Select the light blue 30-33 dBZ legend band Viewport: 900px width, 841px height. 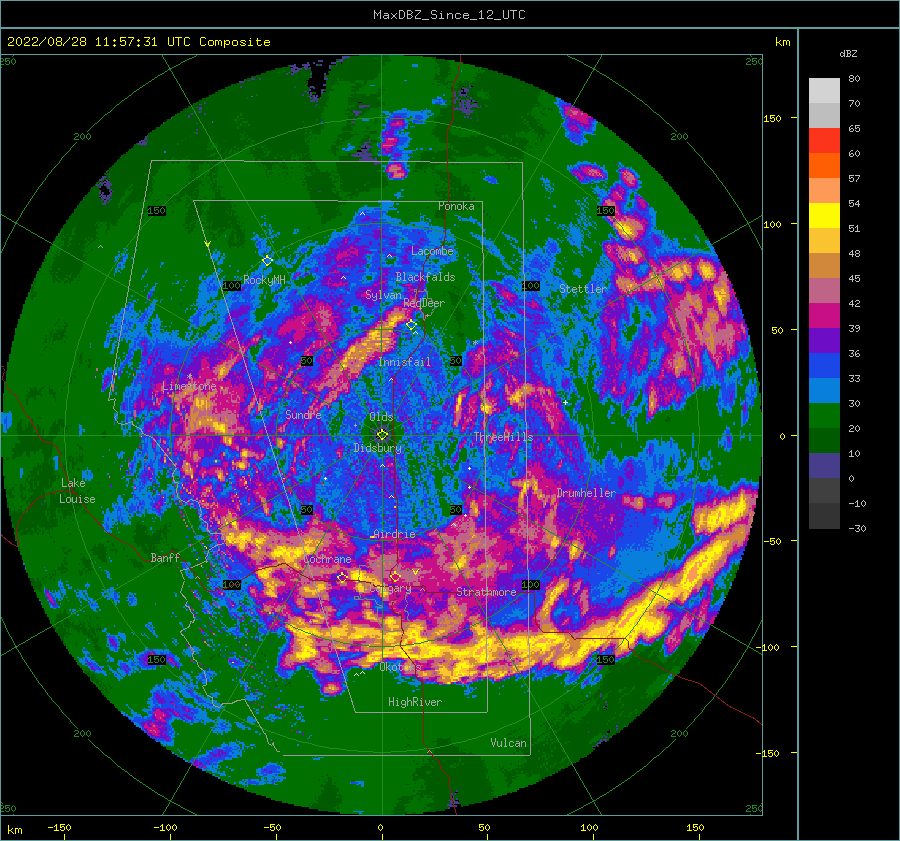[824, 391]
